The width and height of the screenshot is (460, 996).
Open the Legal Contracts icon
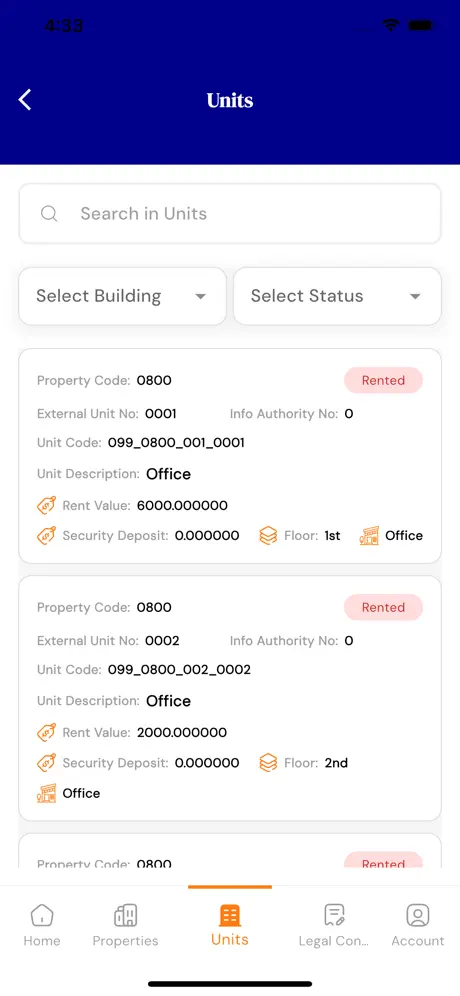(x=334, y=915)
